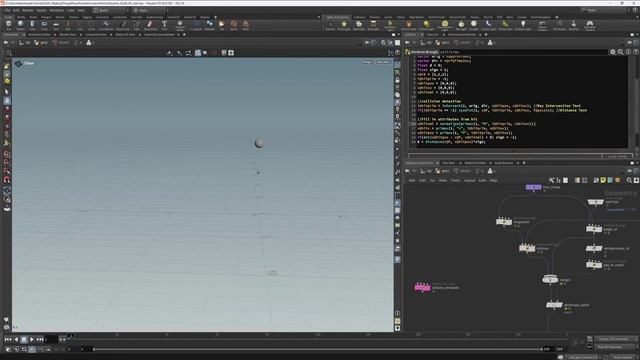The image size is (640, 360).
Task: Add an Ambient Light from the shelf
Action: (x=523, y=25)
